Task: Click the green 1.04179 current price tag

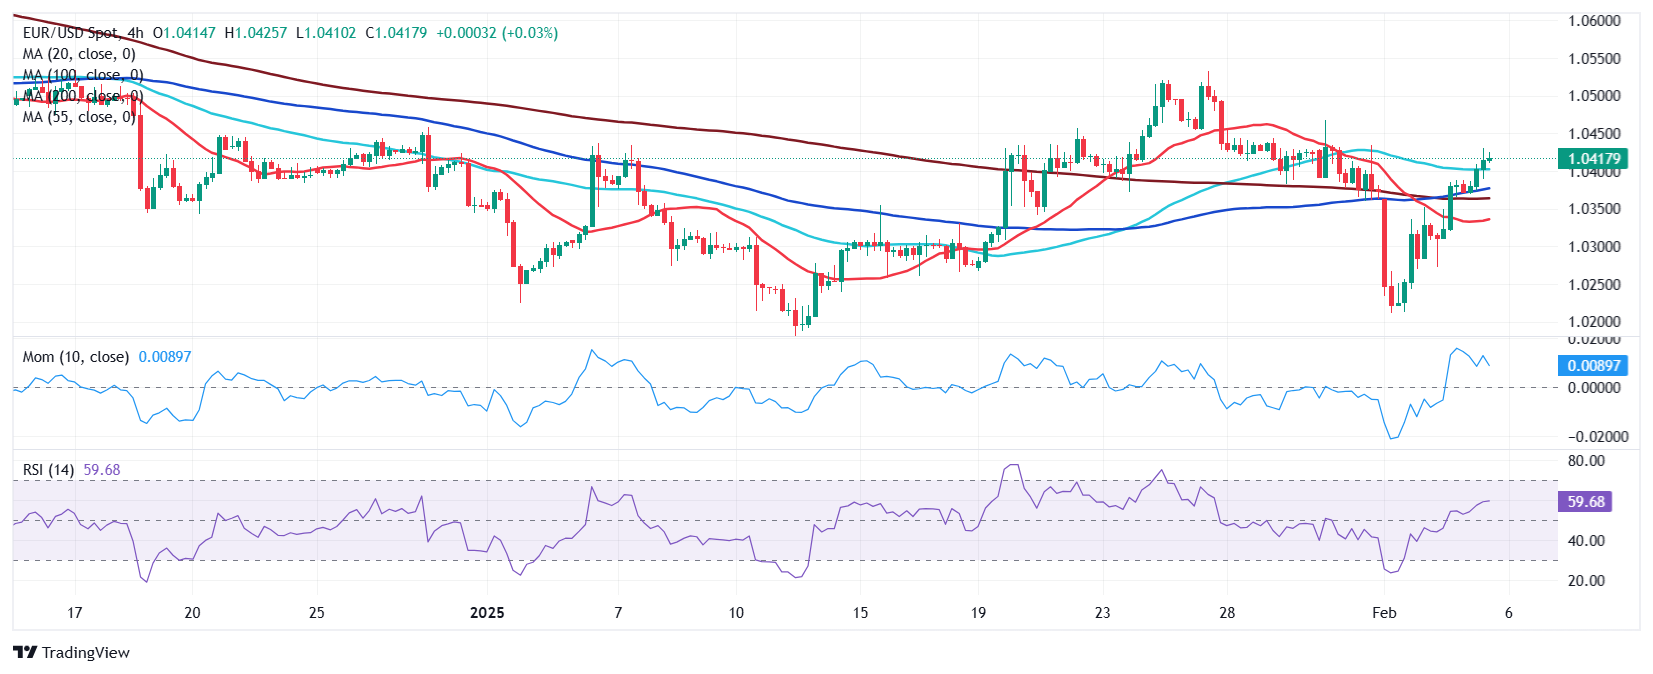Action: (1594, 159)
